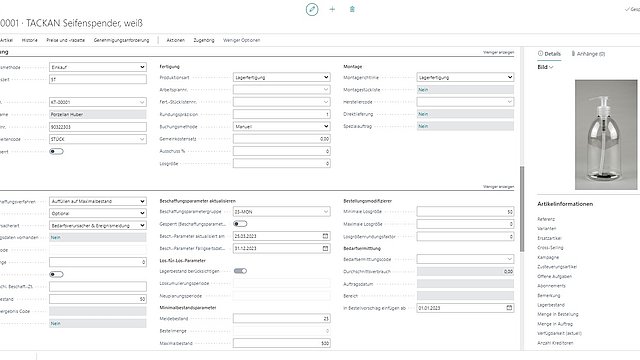The width and height of the screenshot is (640, 360).
Task: Expand the Bild dropdown chevron
Action: (551, 67)
